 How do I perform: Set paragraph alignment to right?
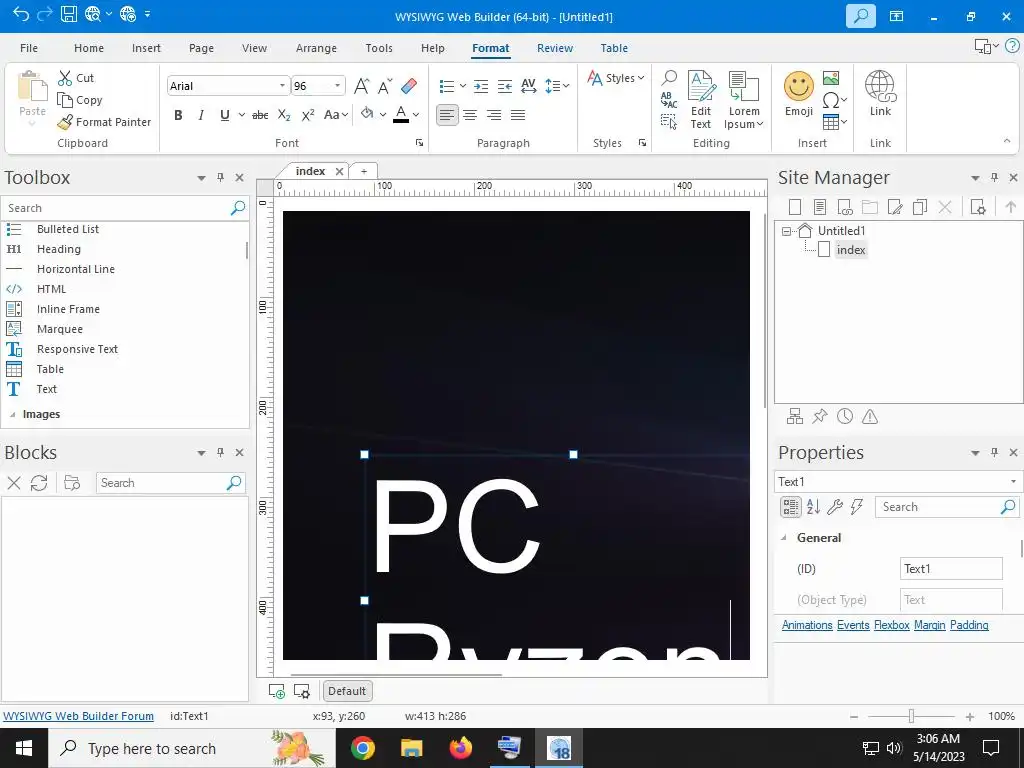(494, 115)
